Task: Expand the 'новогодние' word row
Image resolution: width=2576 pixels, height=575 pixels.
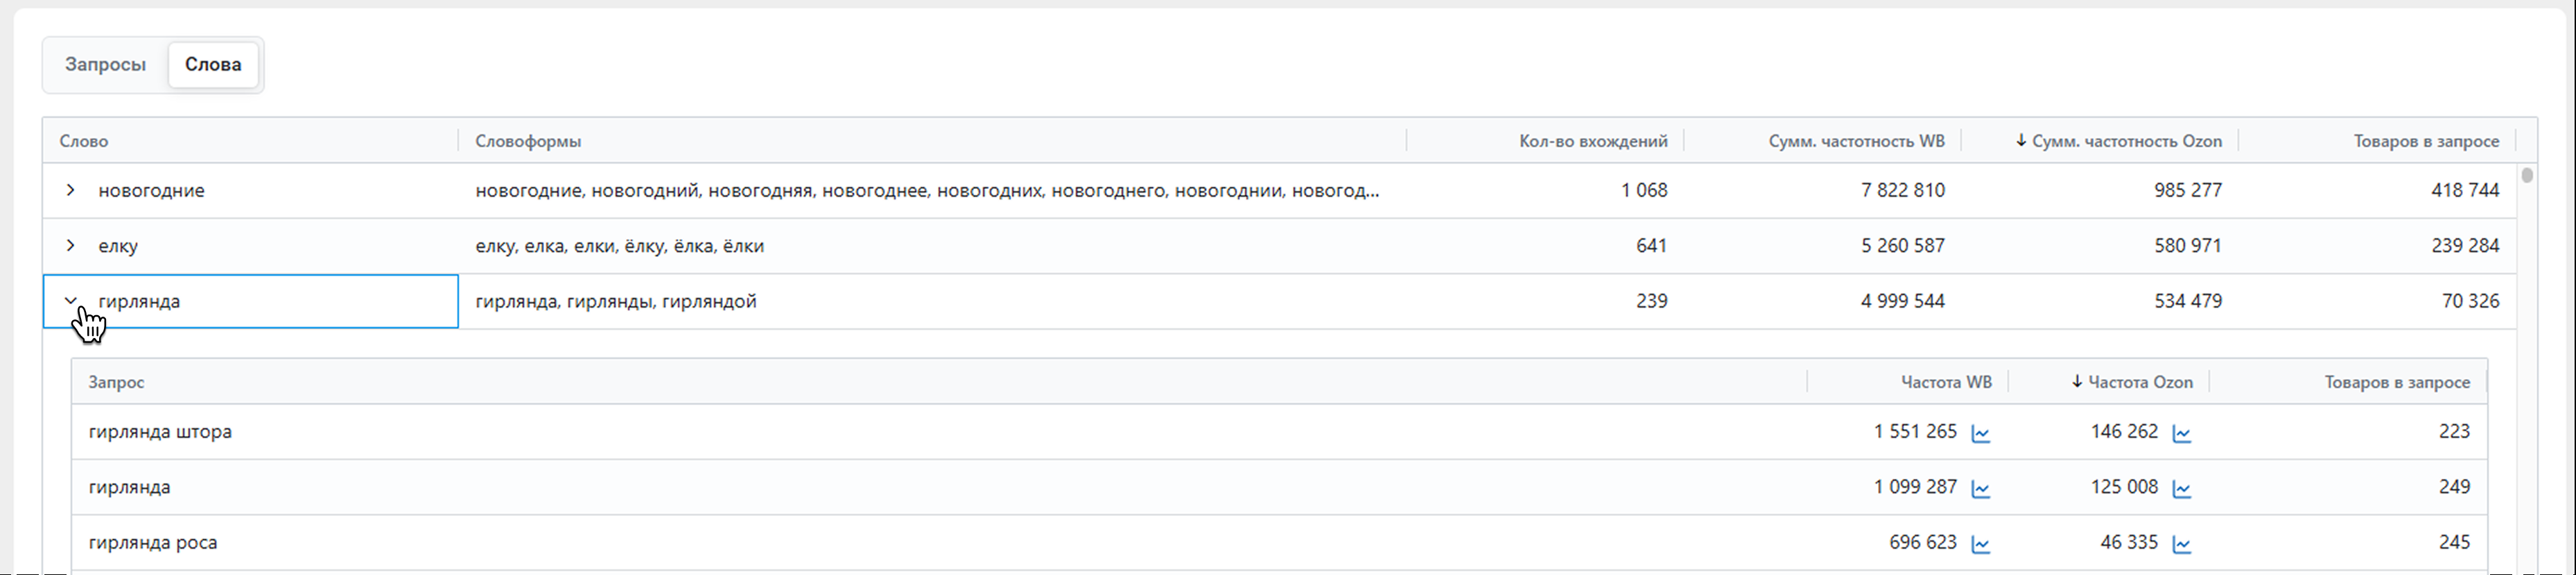Action: pos(70,190)
